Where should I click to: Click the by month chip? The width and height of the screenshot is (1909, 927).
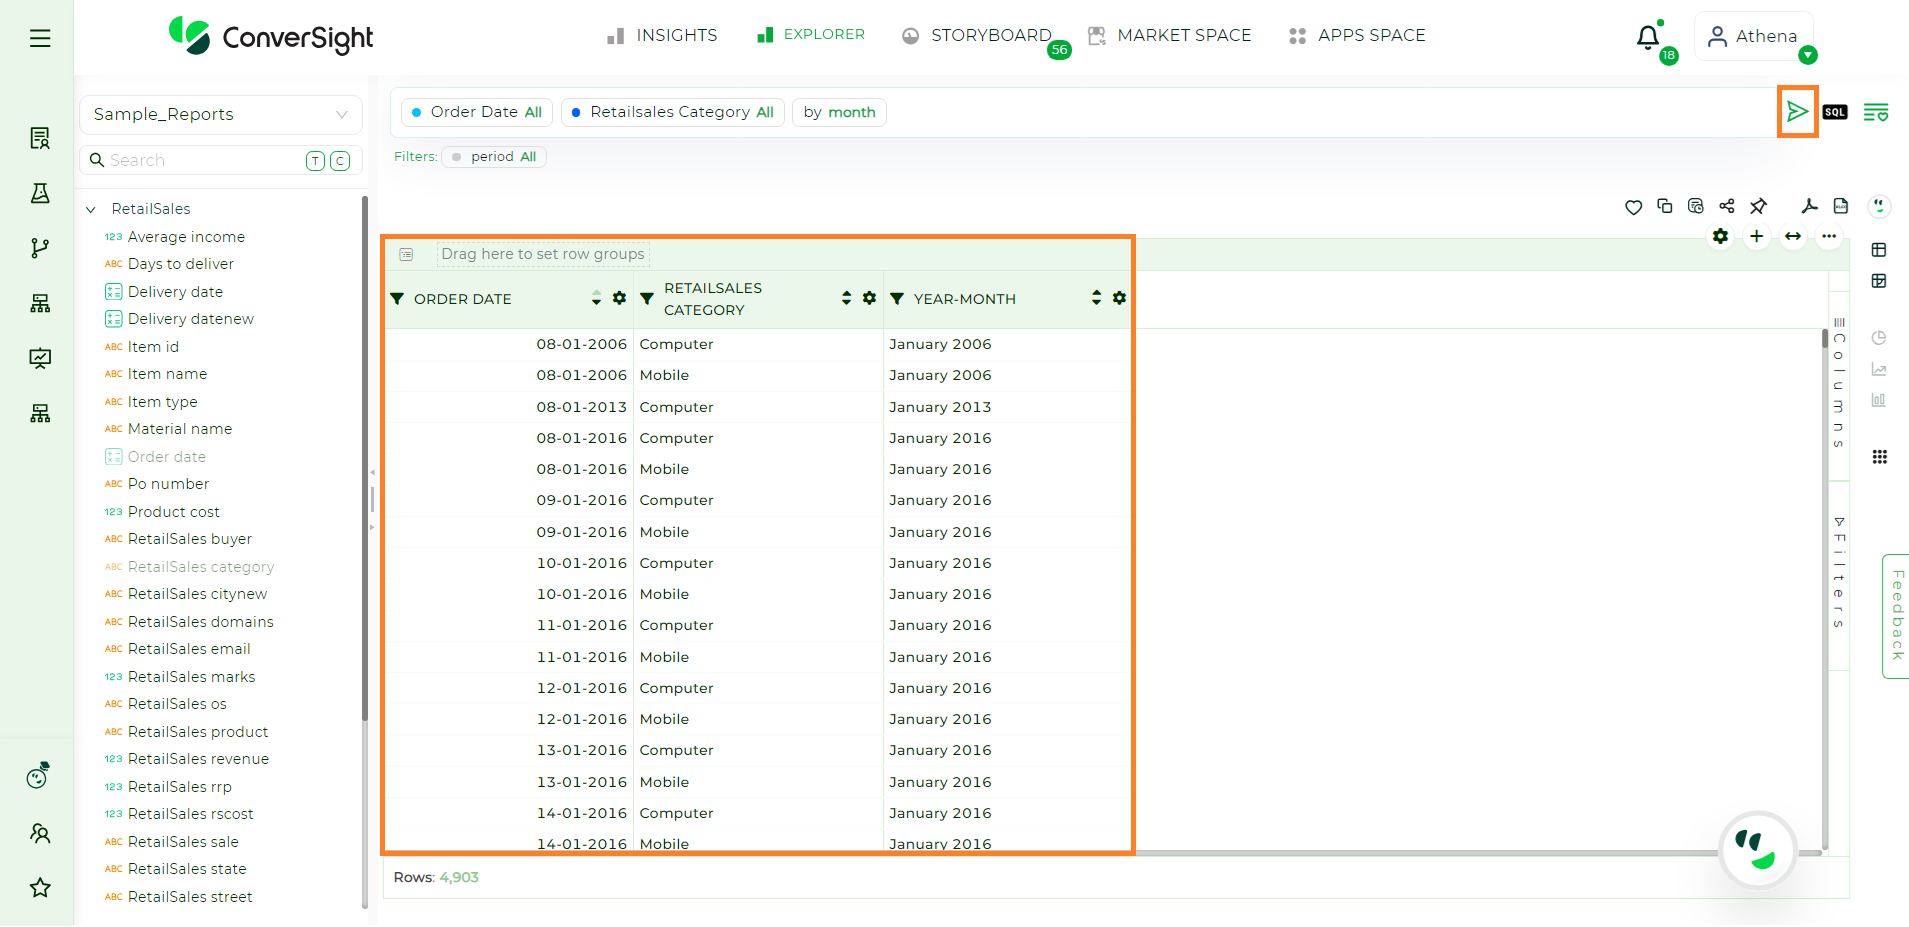coord(839,112)
